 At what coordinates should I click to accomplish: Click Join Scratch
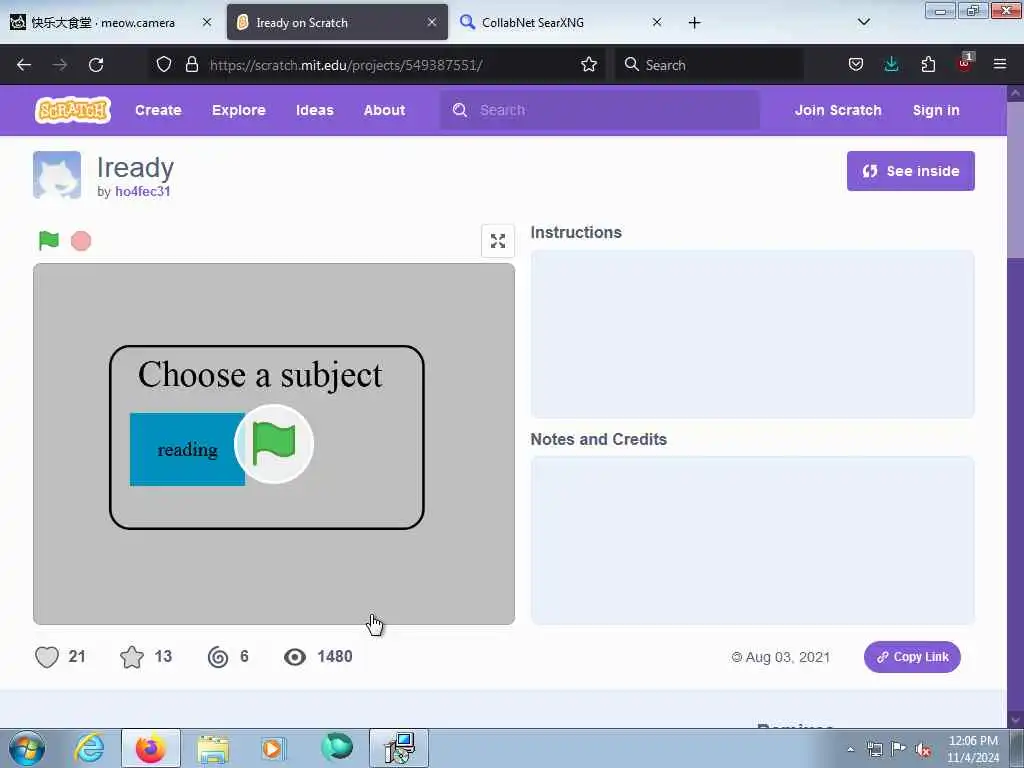pyautogui.click(x=838, y=110)
